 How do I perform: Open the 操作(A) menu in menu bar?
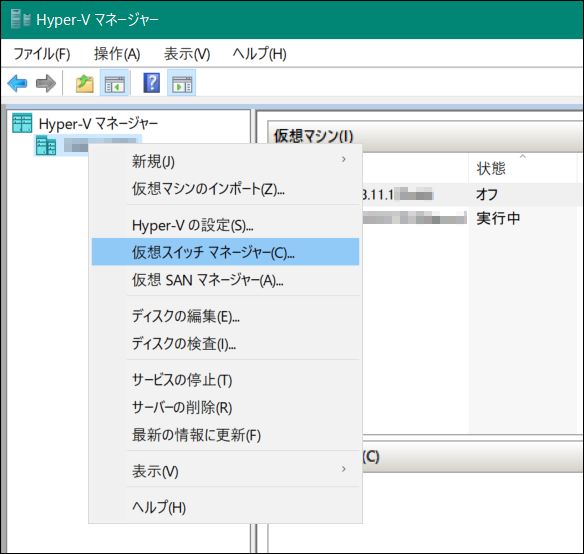click(x=117, y=54)
